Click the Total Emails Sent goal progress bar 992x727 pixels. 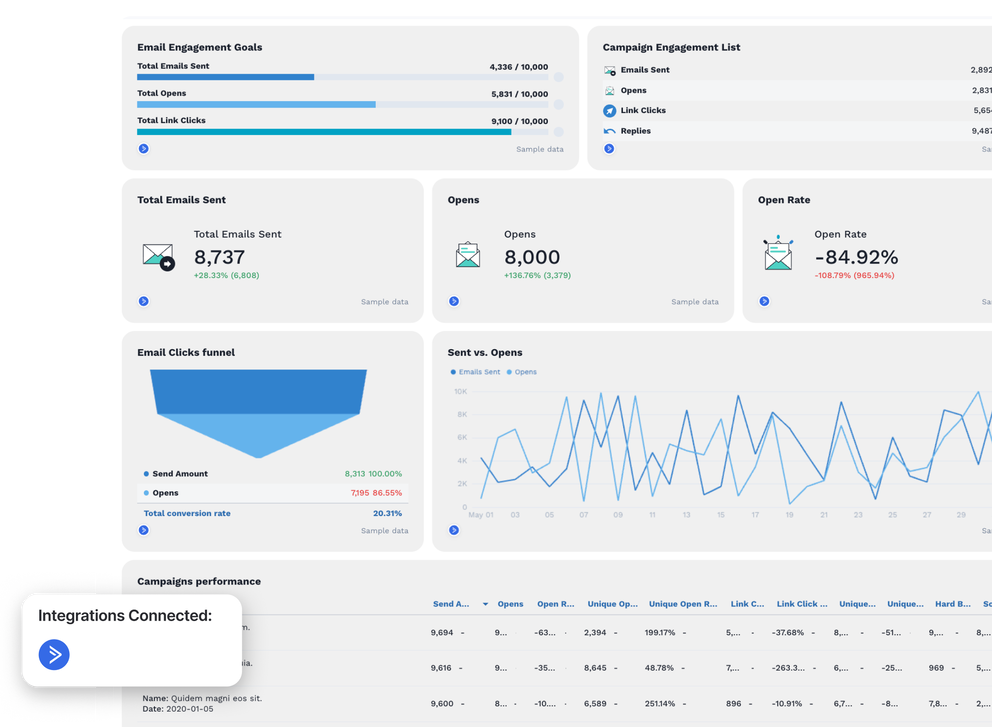coord(342,77)
